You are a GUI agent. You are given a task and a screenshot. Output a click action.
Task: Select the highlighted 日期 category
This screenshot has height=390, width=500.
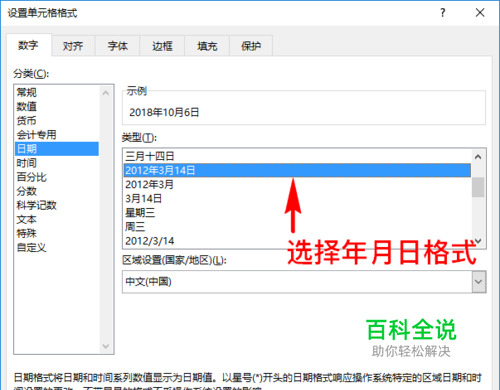coord(57,149)
